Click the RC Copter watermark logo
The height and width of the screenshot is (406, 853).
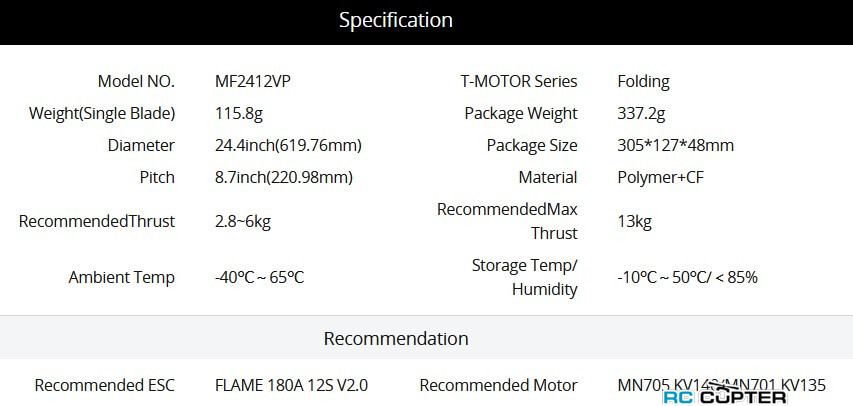point(725,396)
